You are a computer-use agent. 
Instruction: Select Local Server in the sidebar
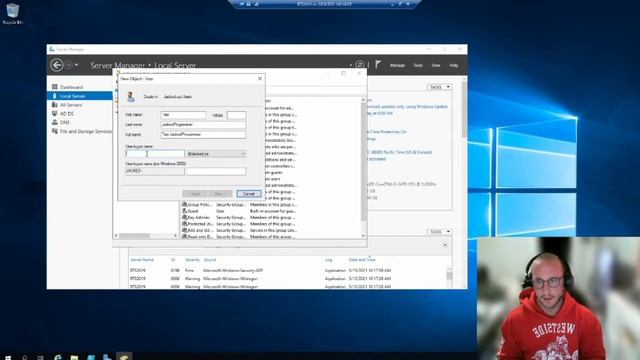tap(80, 96)
